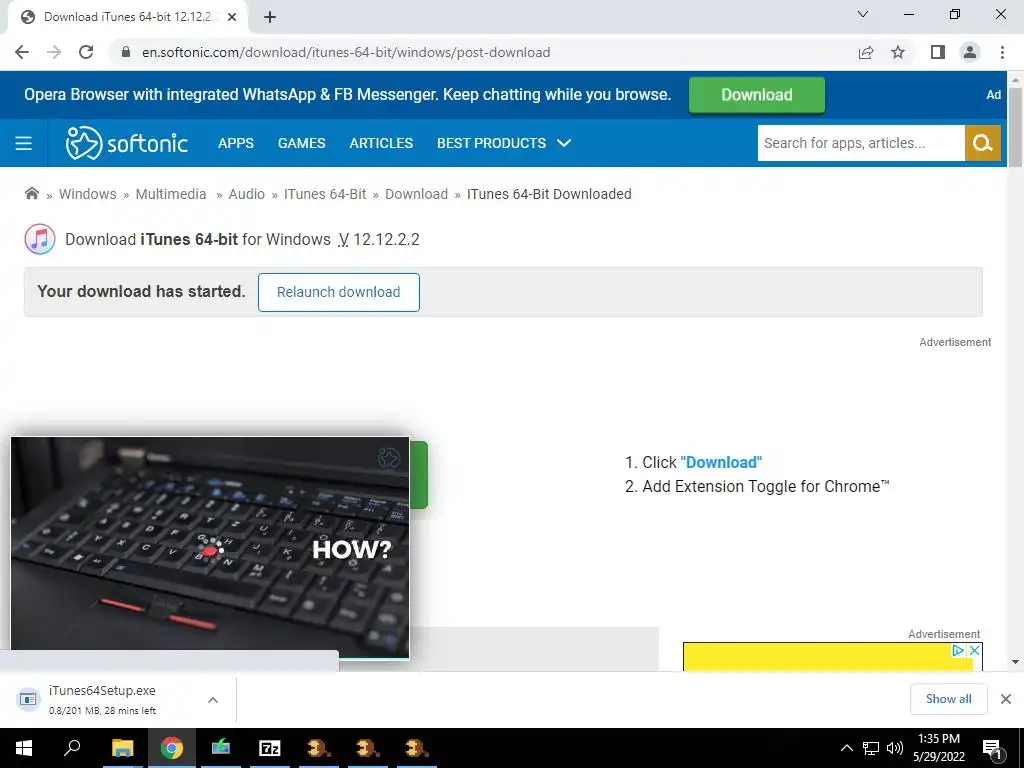Open the APPS menu item

(236, 143)
